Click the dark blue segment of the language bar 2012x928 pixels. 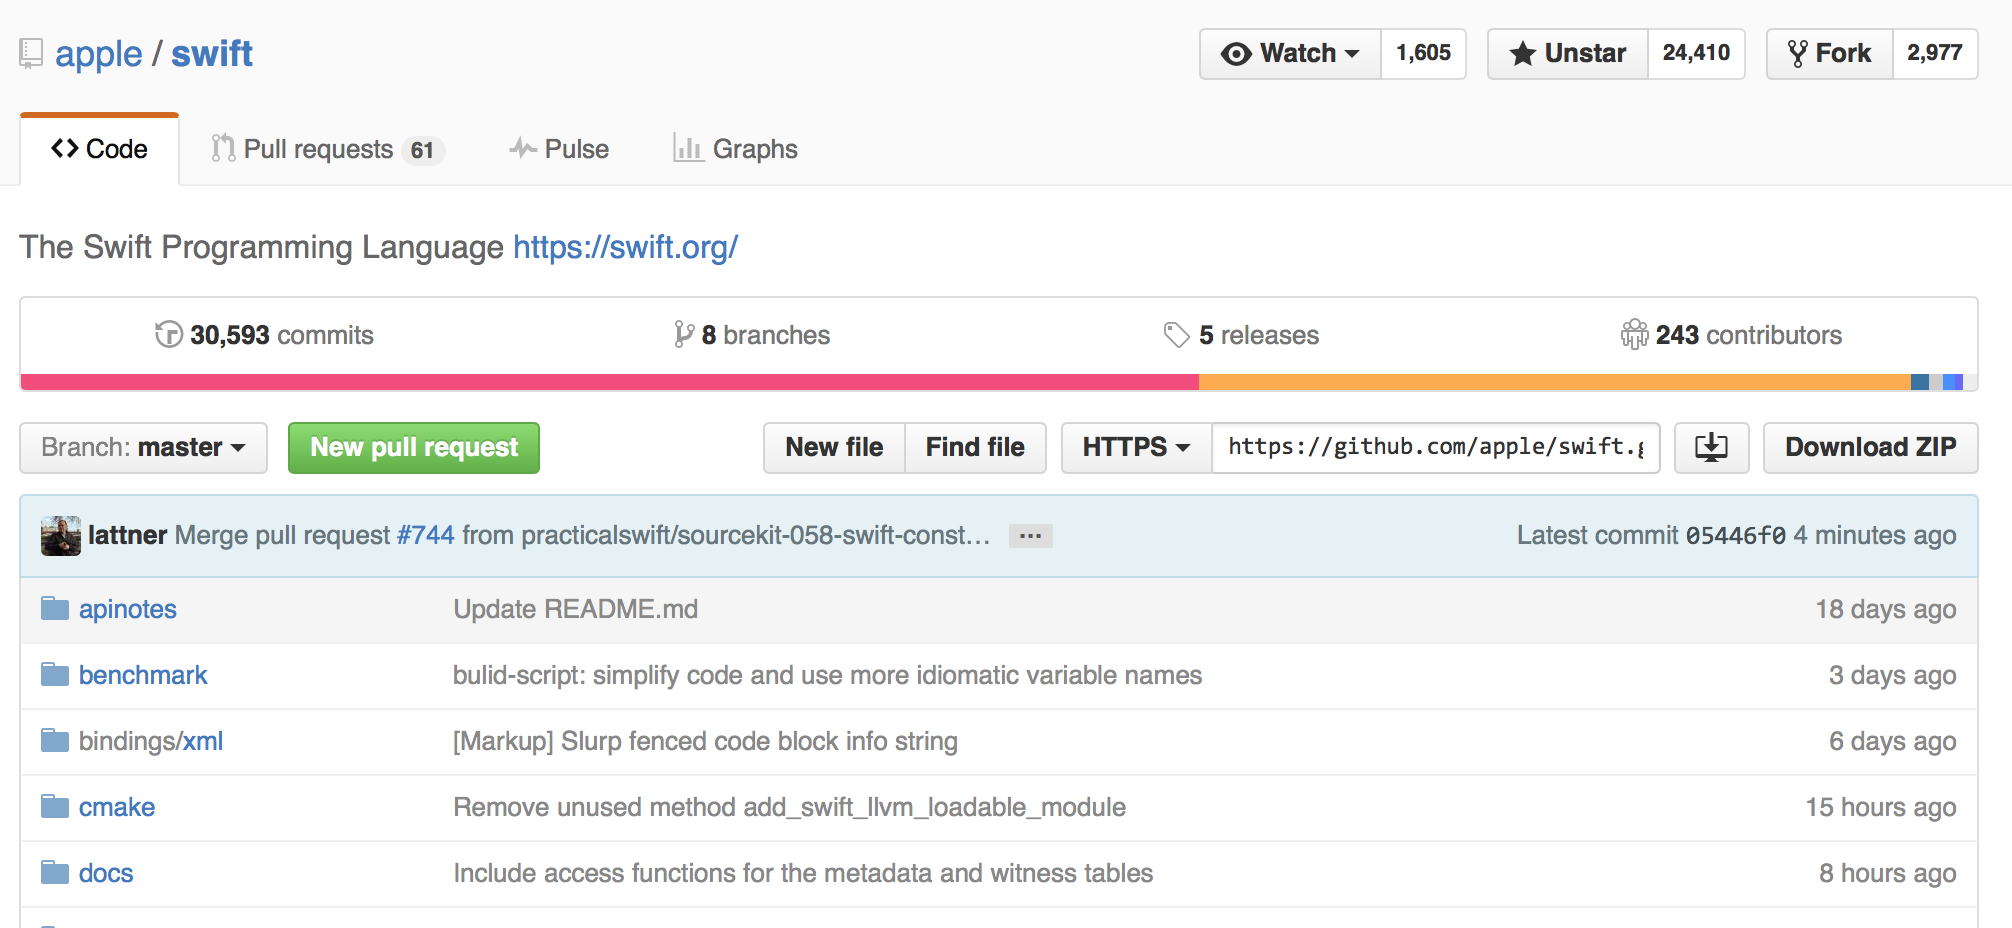point(1920,382)
